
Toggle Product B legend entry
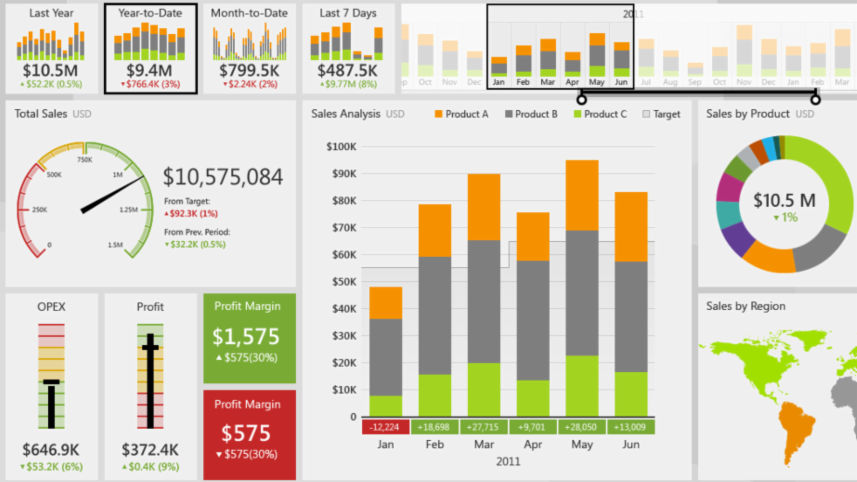pyautogui.click(x=531, y=114)
